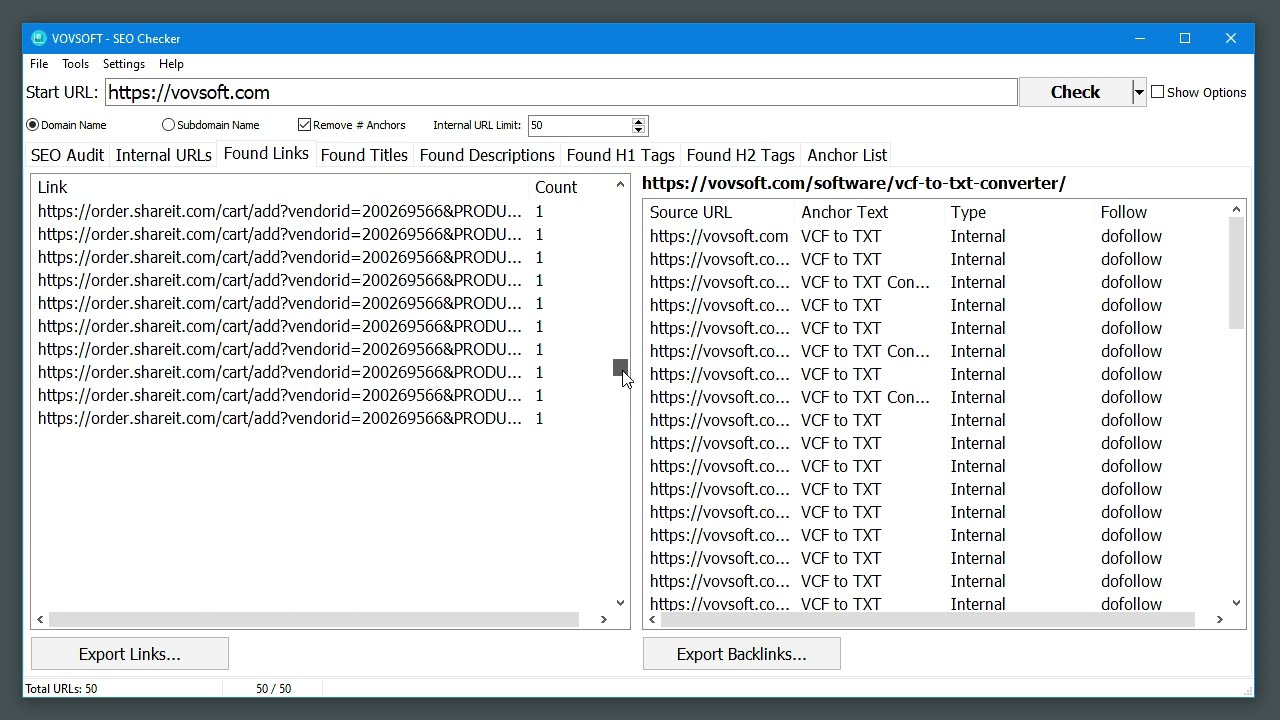The height and width of the screenshot is (720, 1280).
Task: Disable the Remove # Anchors checkbox
Action: click(304, 124)
